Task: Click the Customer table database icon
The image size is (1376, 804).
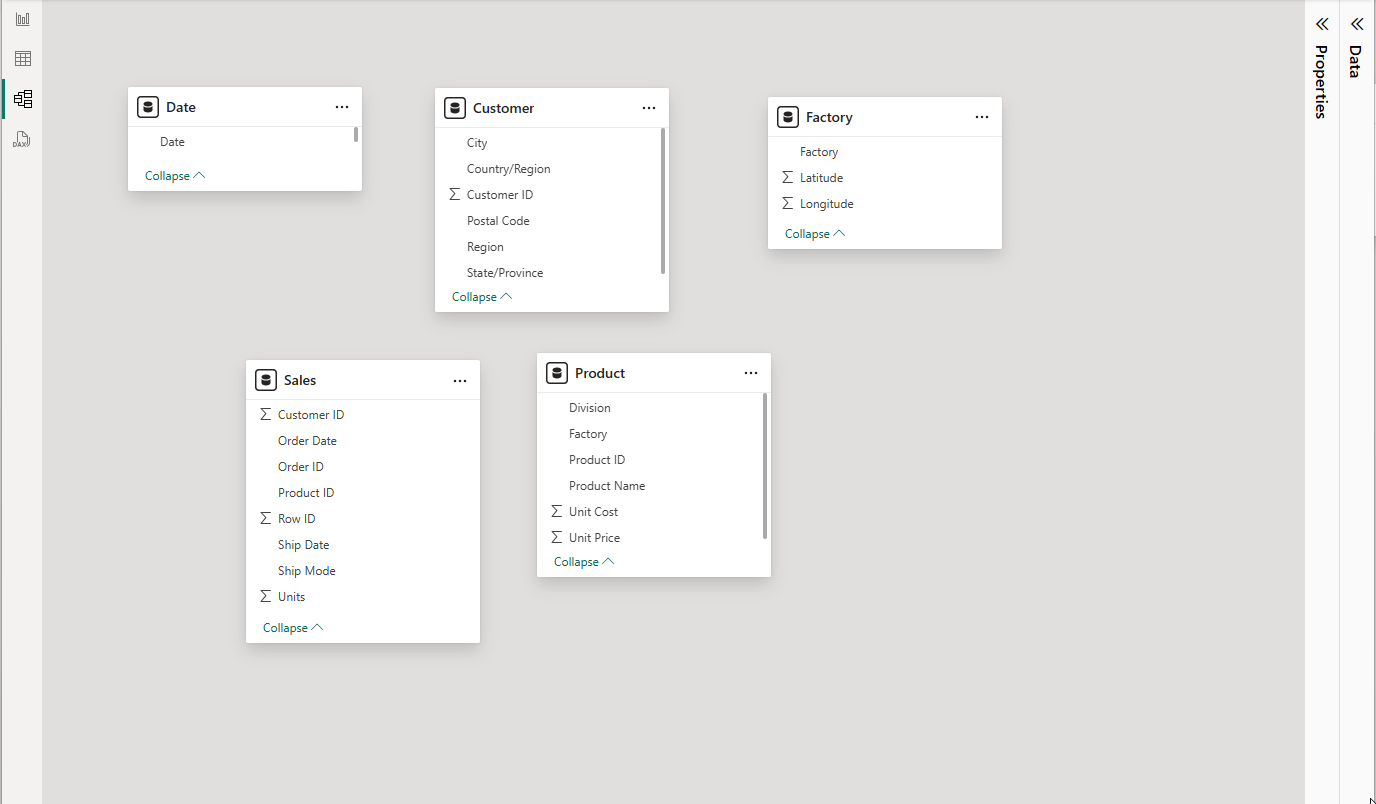Action: click(455, 108)
